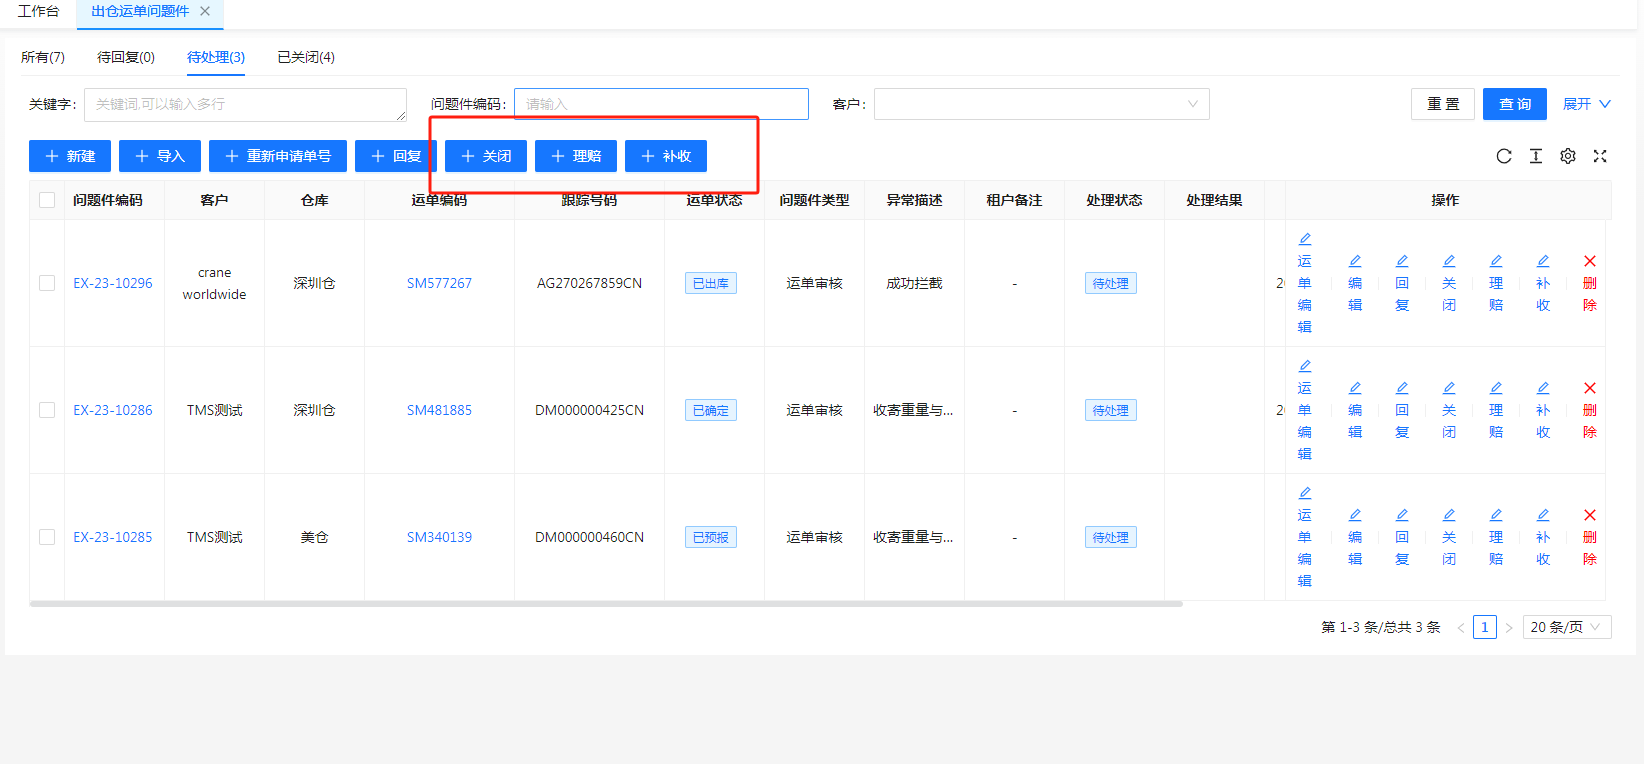Image resolution: width=1644 pixels, height=764 pixels.
Task: Delete row EX-23-10296 with red X
Action: point(1589,262)
